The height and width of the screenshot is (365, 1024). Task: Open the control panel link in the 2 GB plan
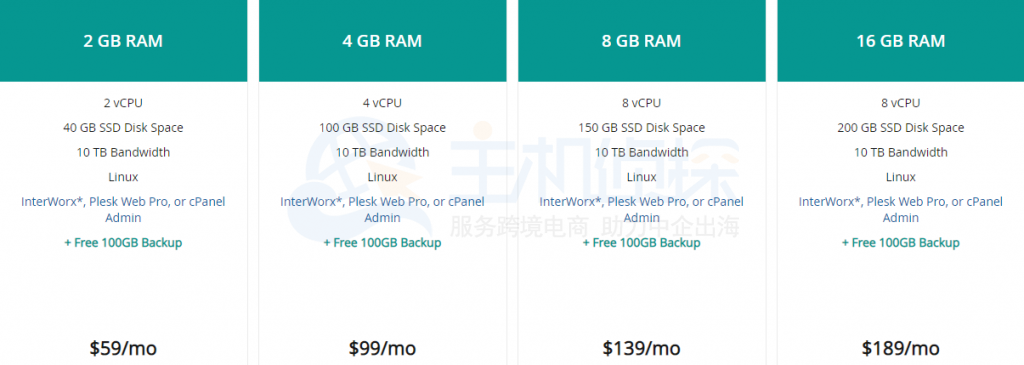pos(123,210)
